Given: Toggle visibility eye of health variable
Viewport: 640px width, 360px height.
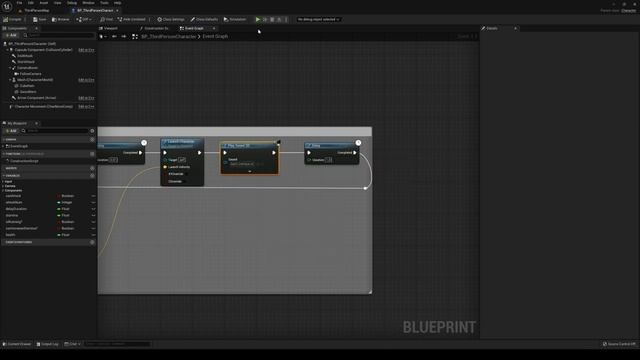Looking at the screenshot, I should [93, 235].
